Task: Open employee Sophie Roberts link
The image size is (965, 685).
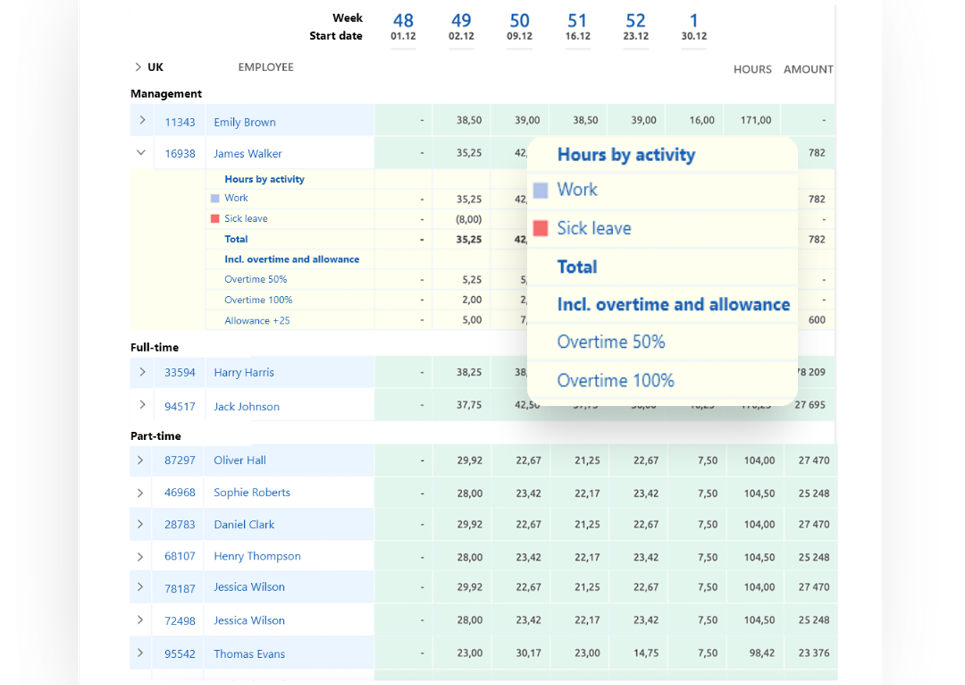Action: coord(251,492)
